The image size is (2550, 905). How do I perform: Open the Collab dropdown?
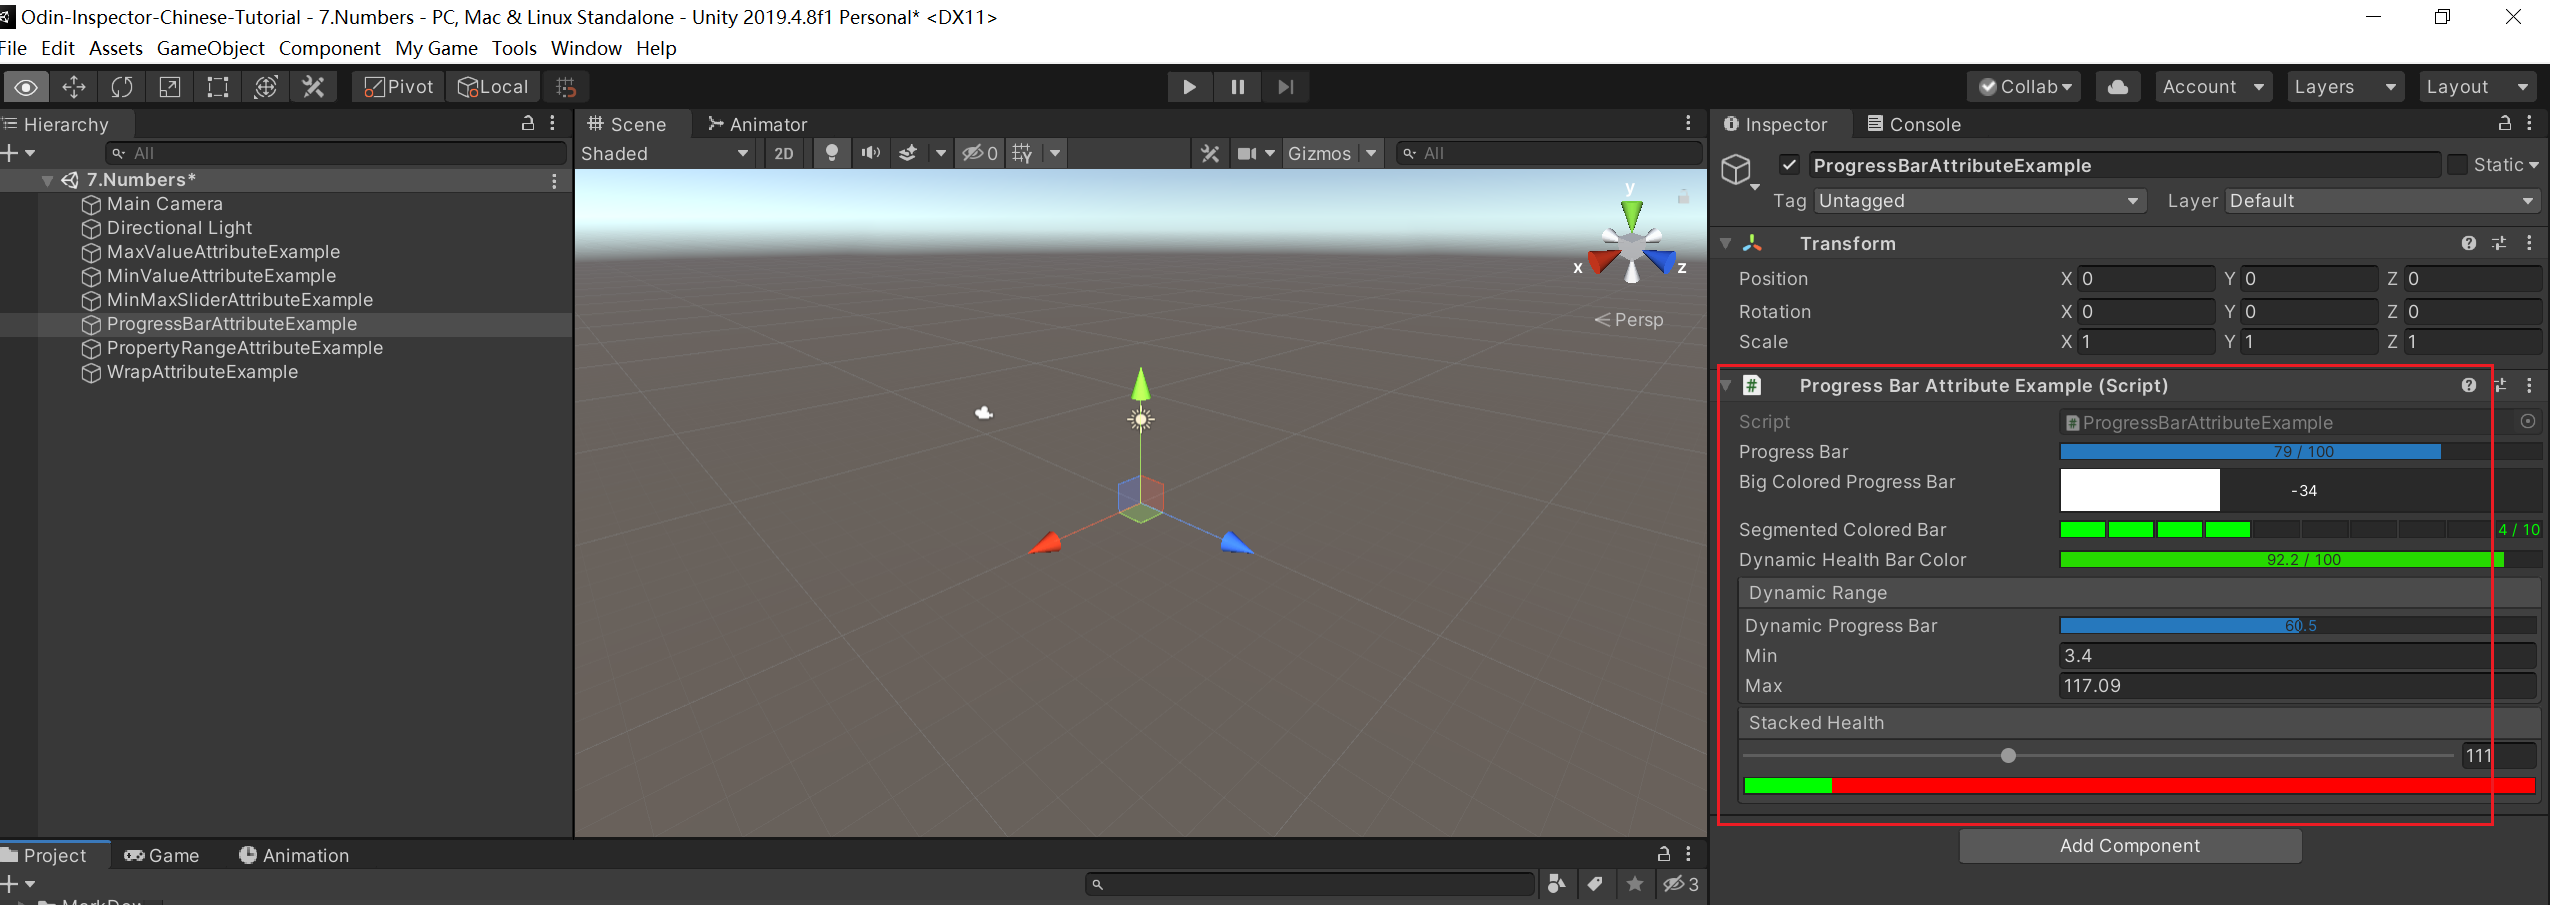(2026, 87)
